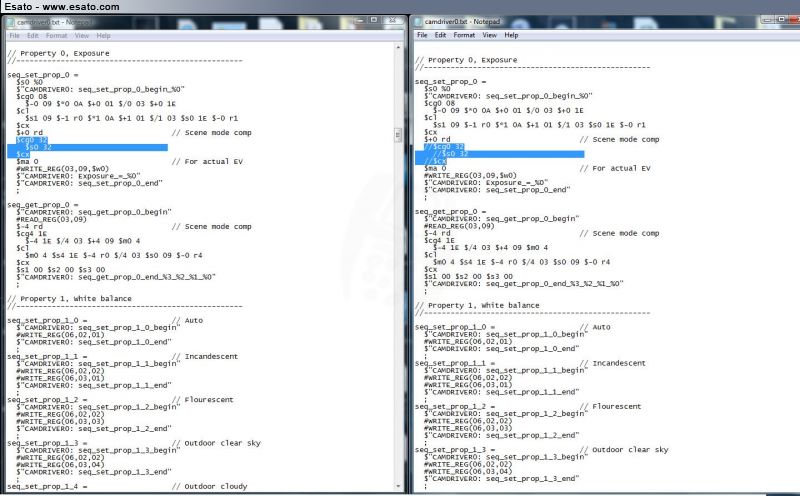
Task: Open Format menu in the left Notepad window
Action: tap(57, 36)
